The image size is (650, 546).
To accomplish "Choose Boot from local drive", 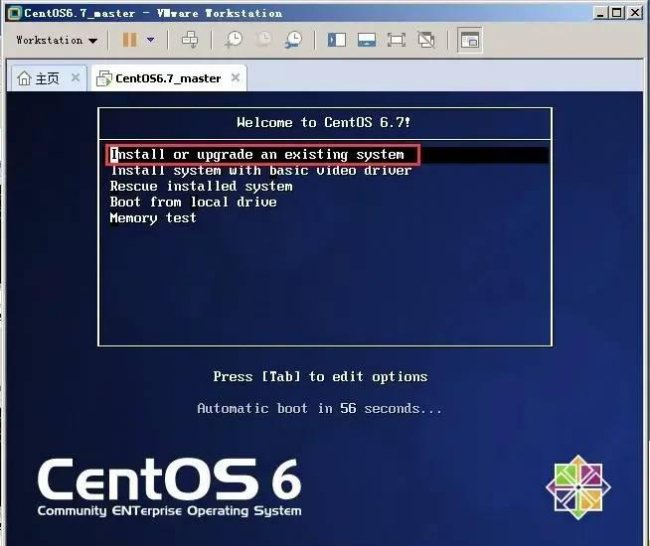I will [193, 202].
